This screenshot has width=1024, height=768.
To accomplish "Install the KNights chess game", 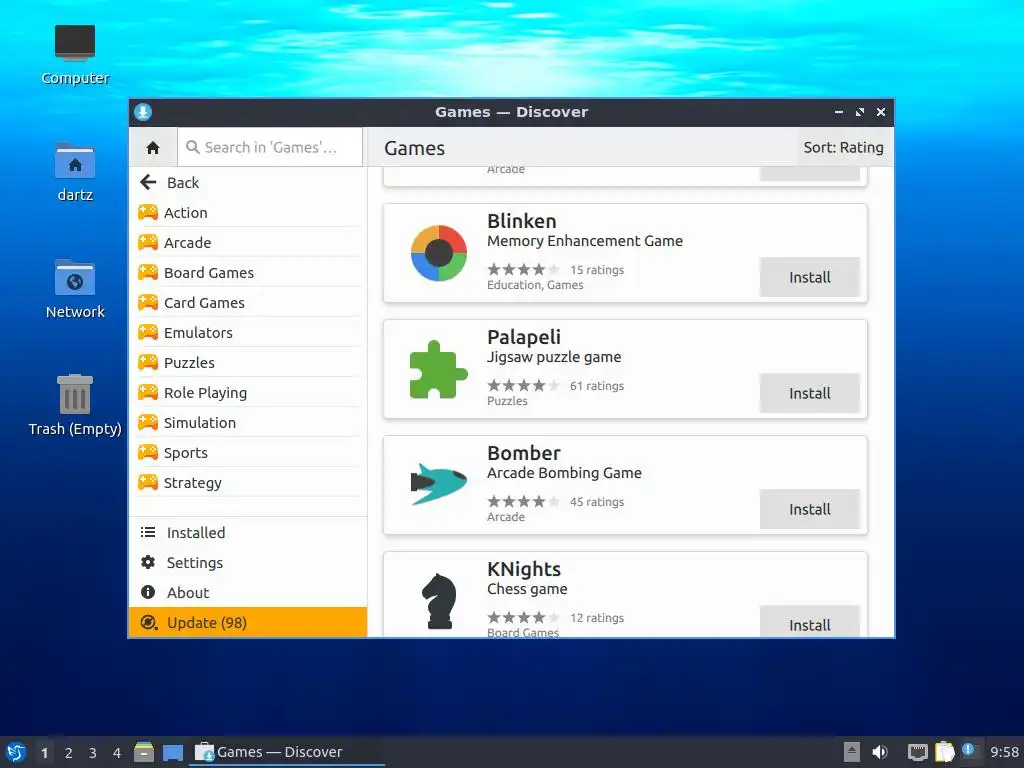I will point(809,622).
